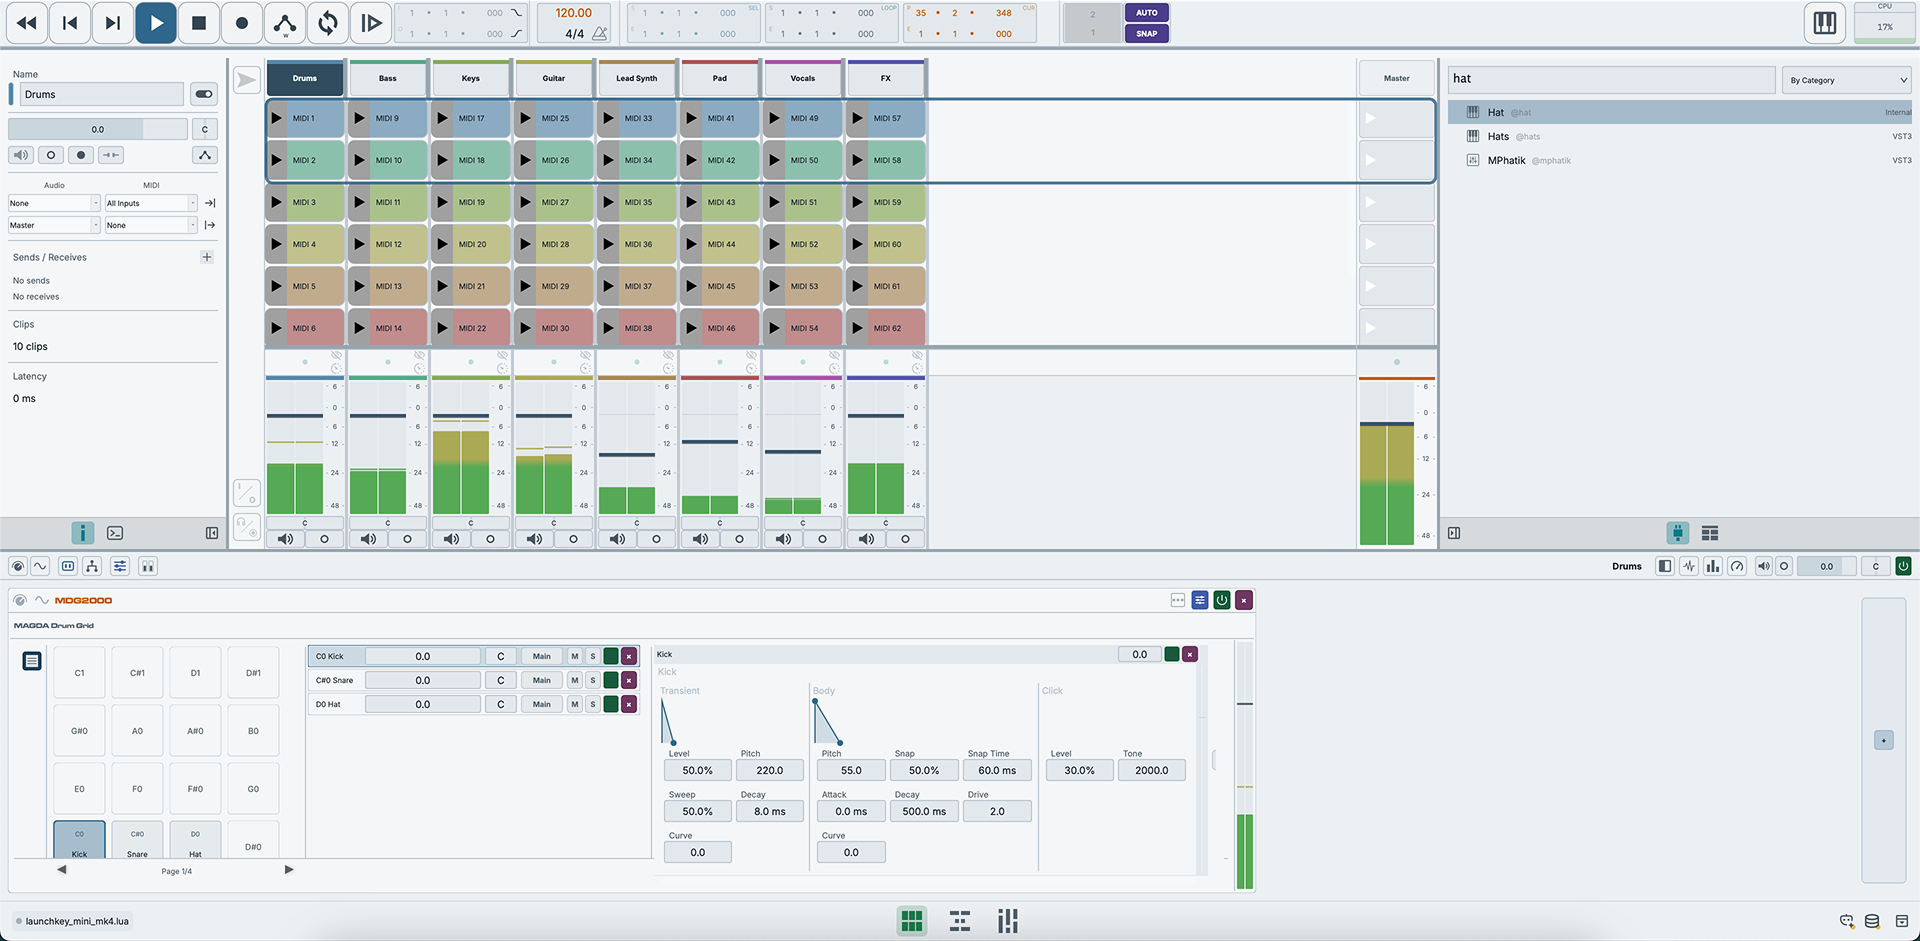
Task: Open the virtual piano keyboard
Action: pyautogui.click(x=1825, y=23)
